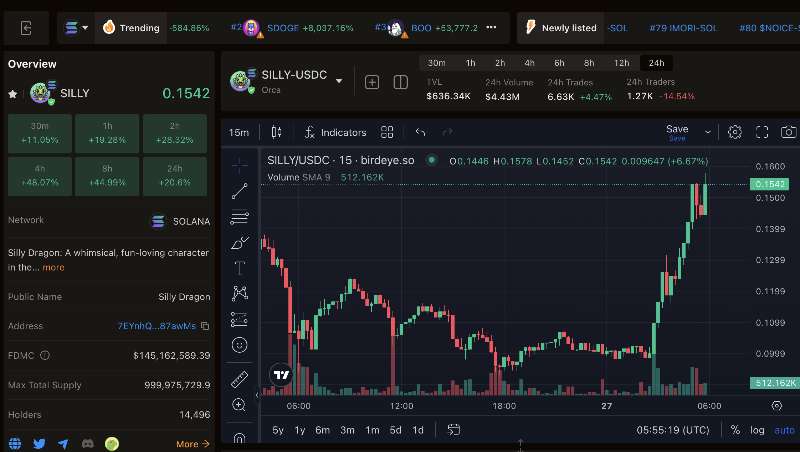The image size is (800, 452).
Task: Toggle log scale mode
Action: [757, 430]
